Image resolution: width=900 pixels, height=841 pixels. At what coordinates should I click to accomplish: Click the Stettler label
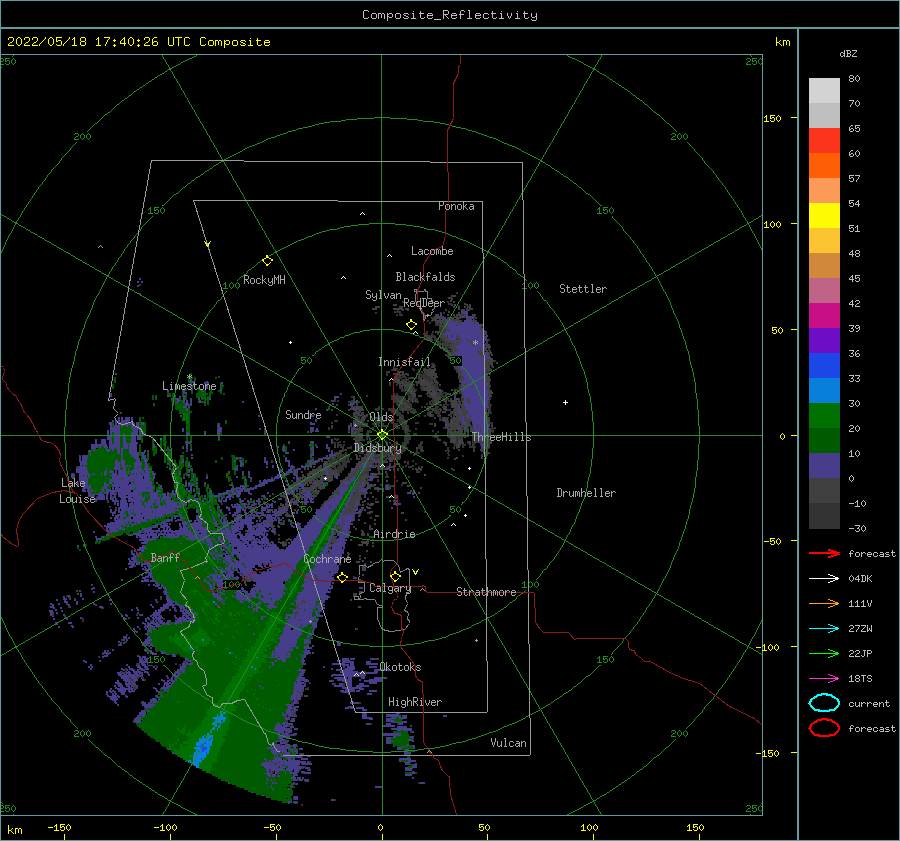point(583,289)
